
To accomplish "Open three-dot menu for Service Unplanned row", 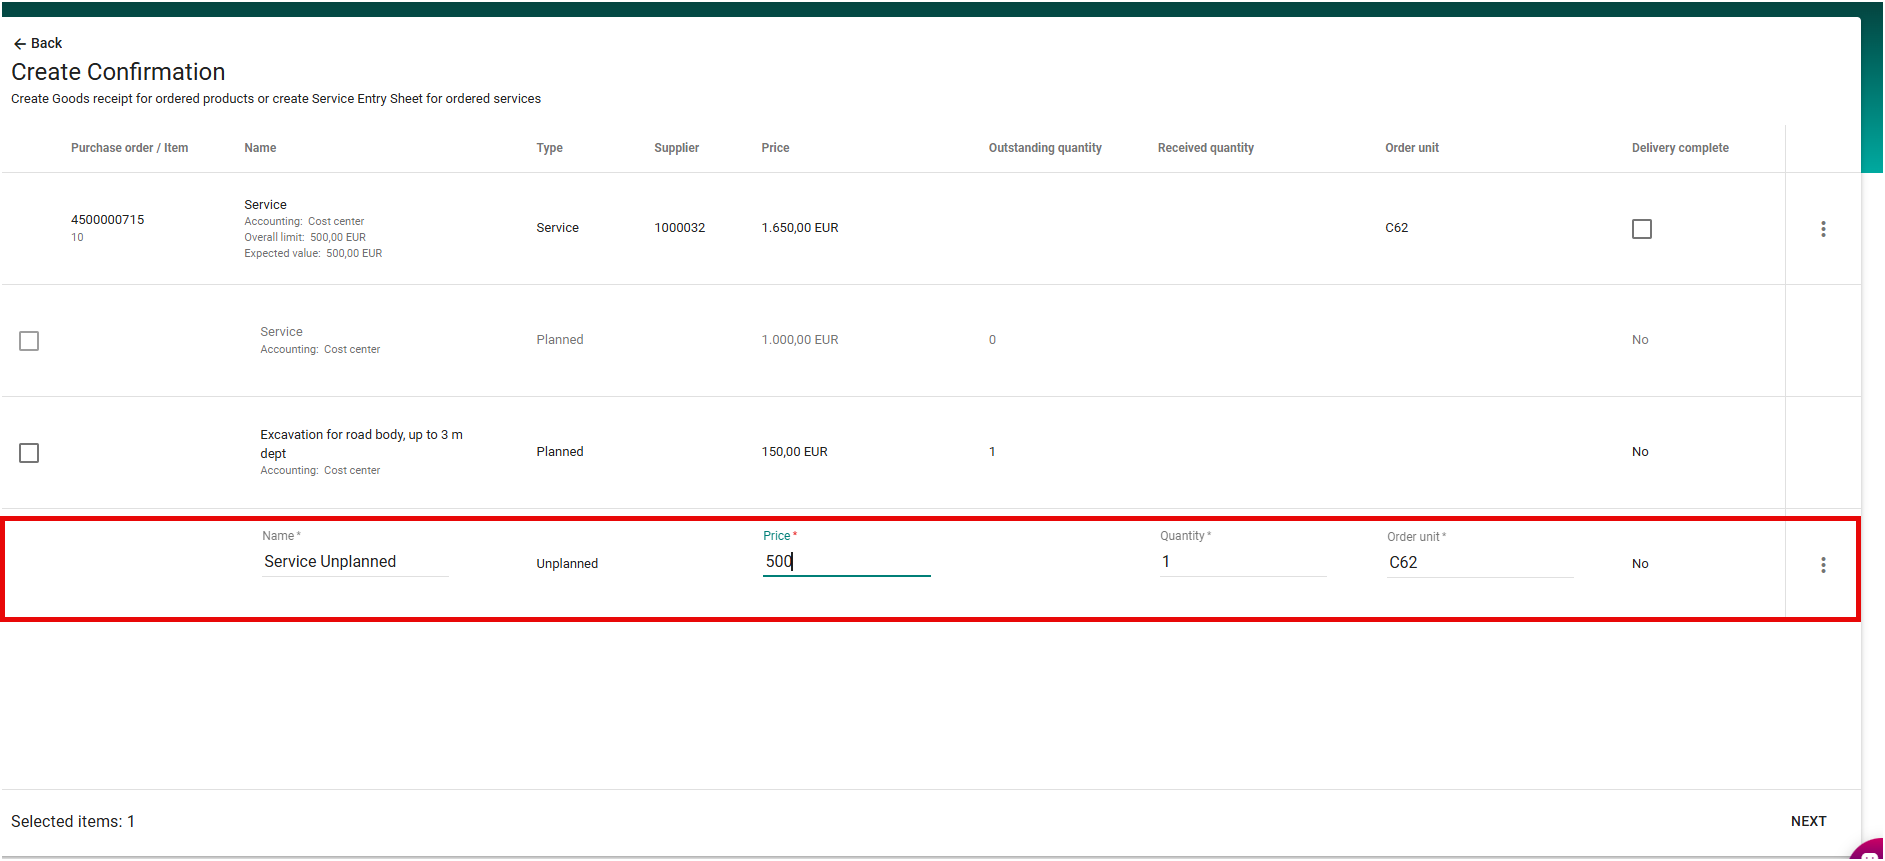I will tap(1822, 565).
